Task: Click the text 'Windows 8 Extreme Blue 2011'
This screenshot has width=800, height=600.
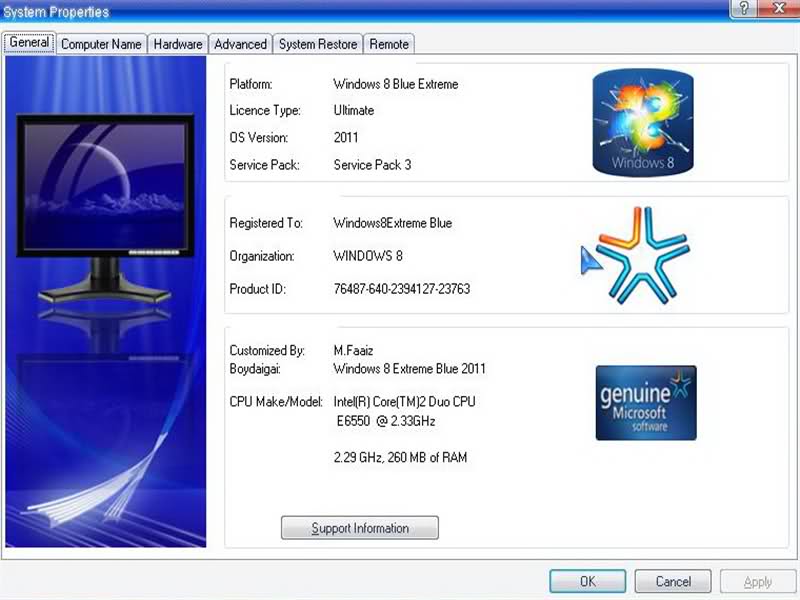Action: pos(409,368)
